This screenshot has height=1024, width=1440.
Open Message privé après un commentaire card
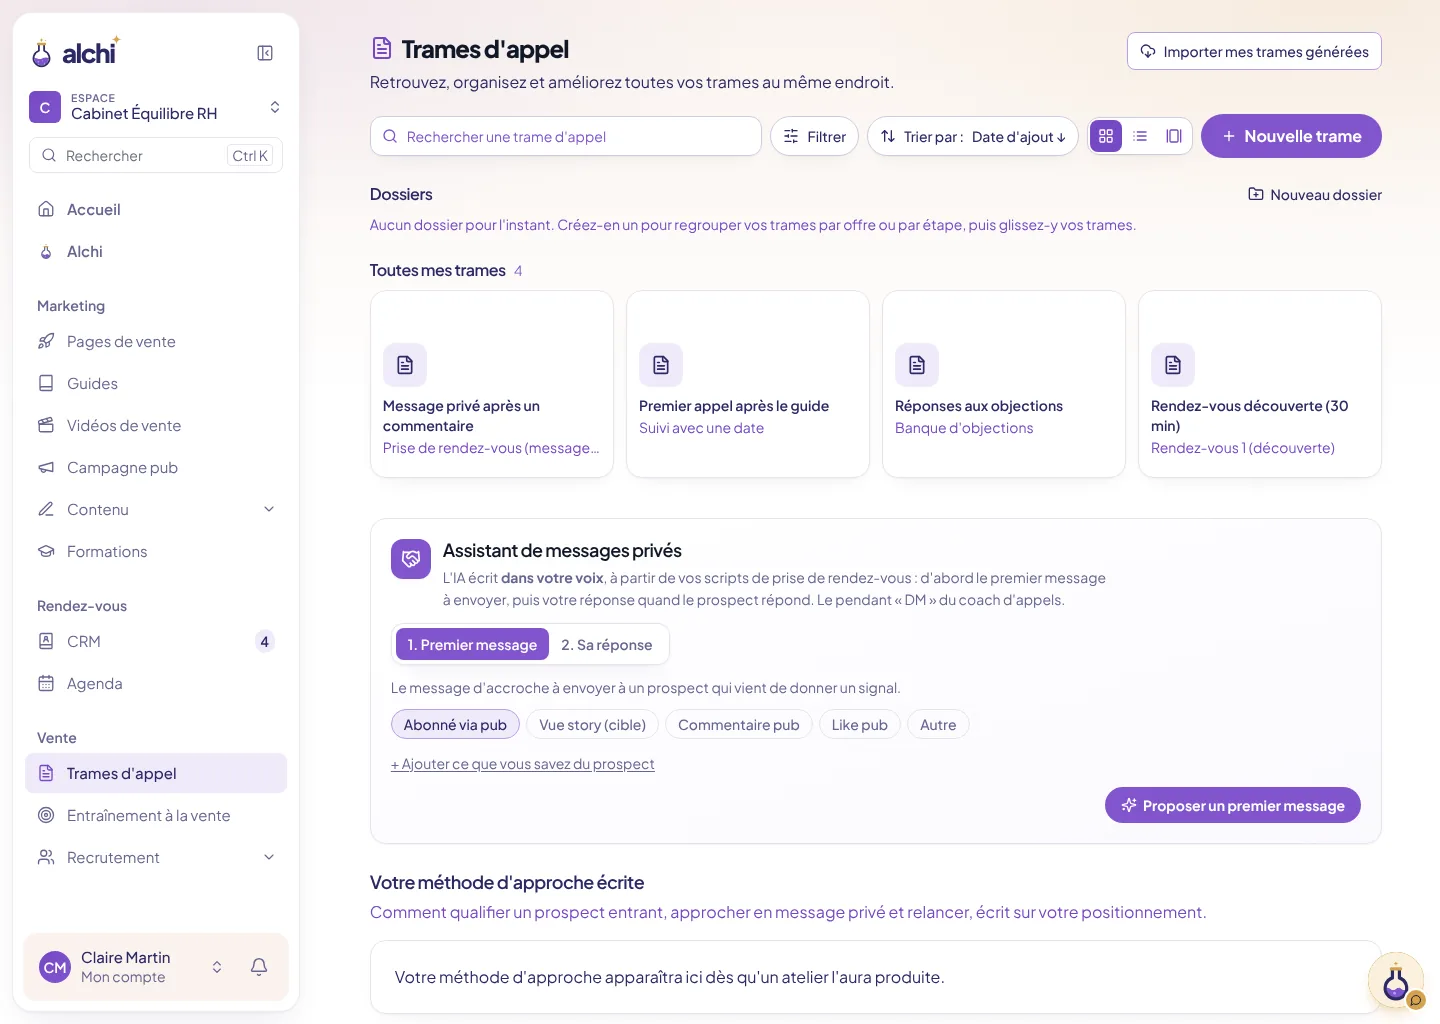(492, 384)
